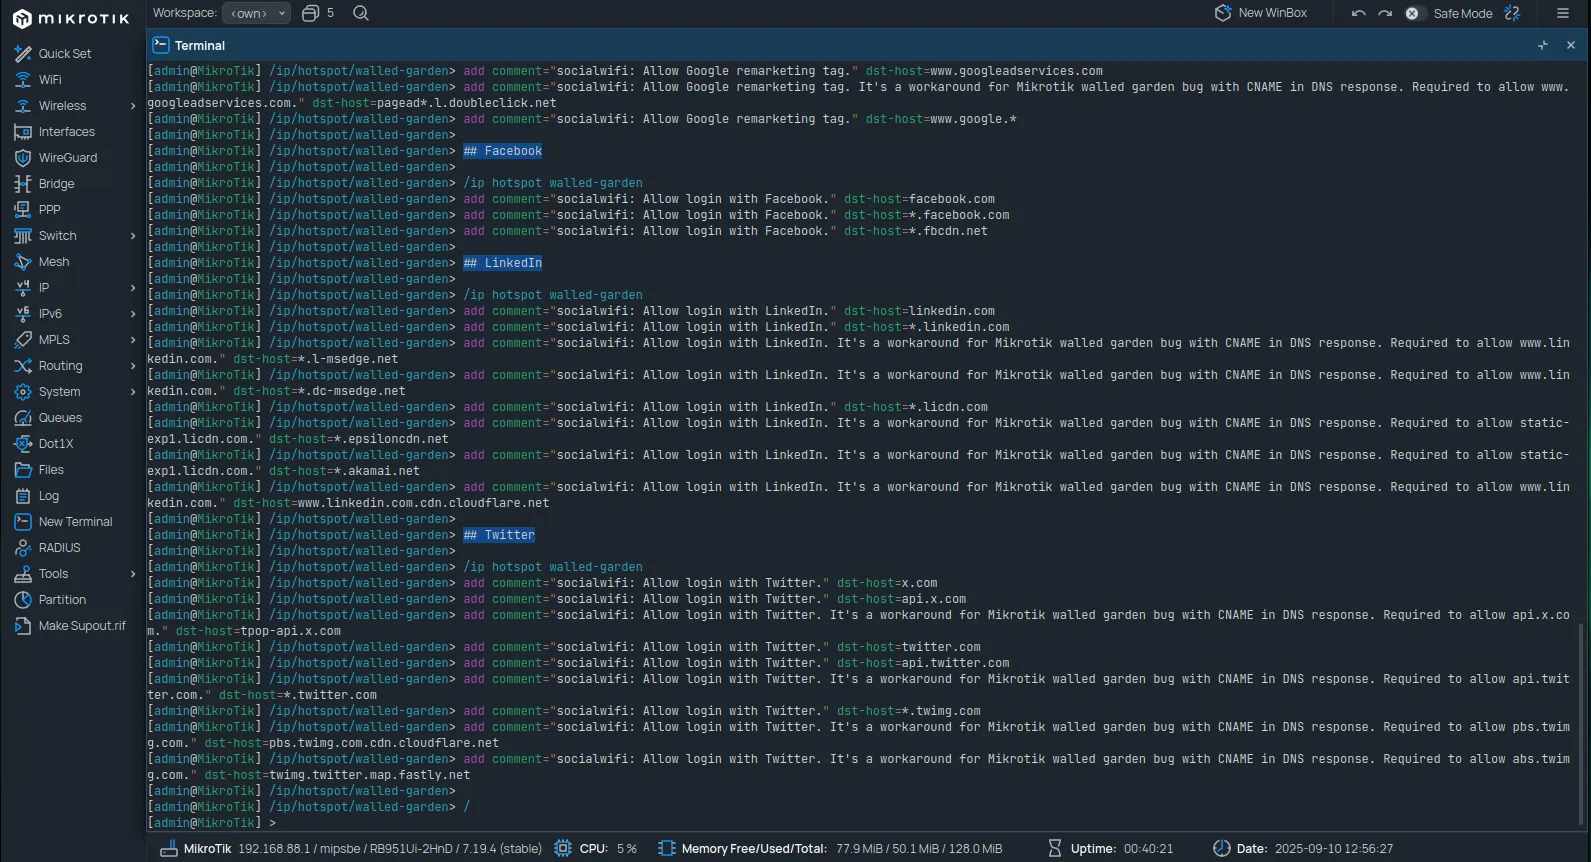
Task: Click the CPU chip icon in status bar
Action: click(x=563, y=848)
